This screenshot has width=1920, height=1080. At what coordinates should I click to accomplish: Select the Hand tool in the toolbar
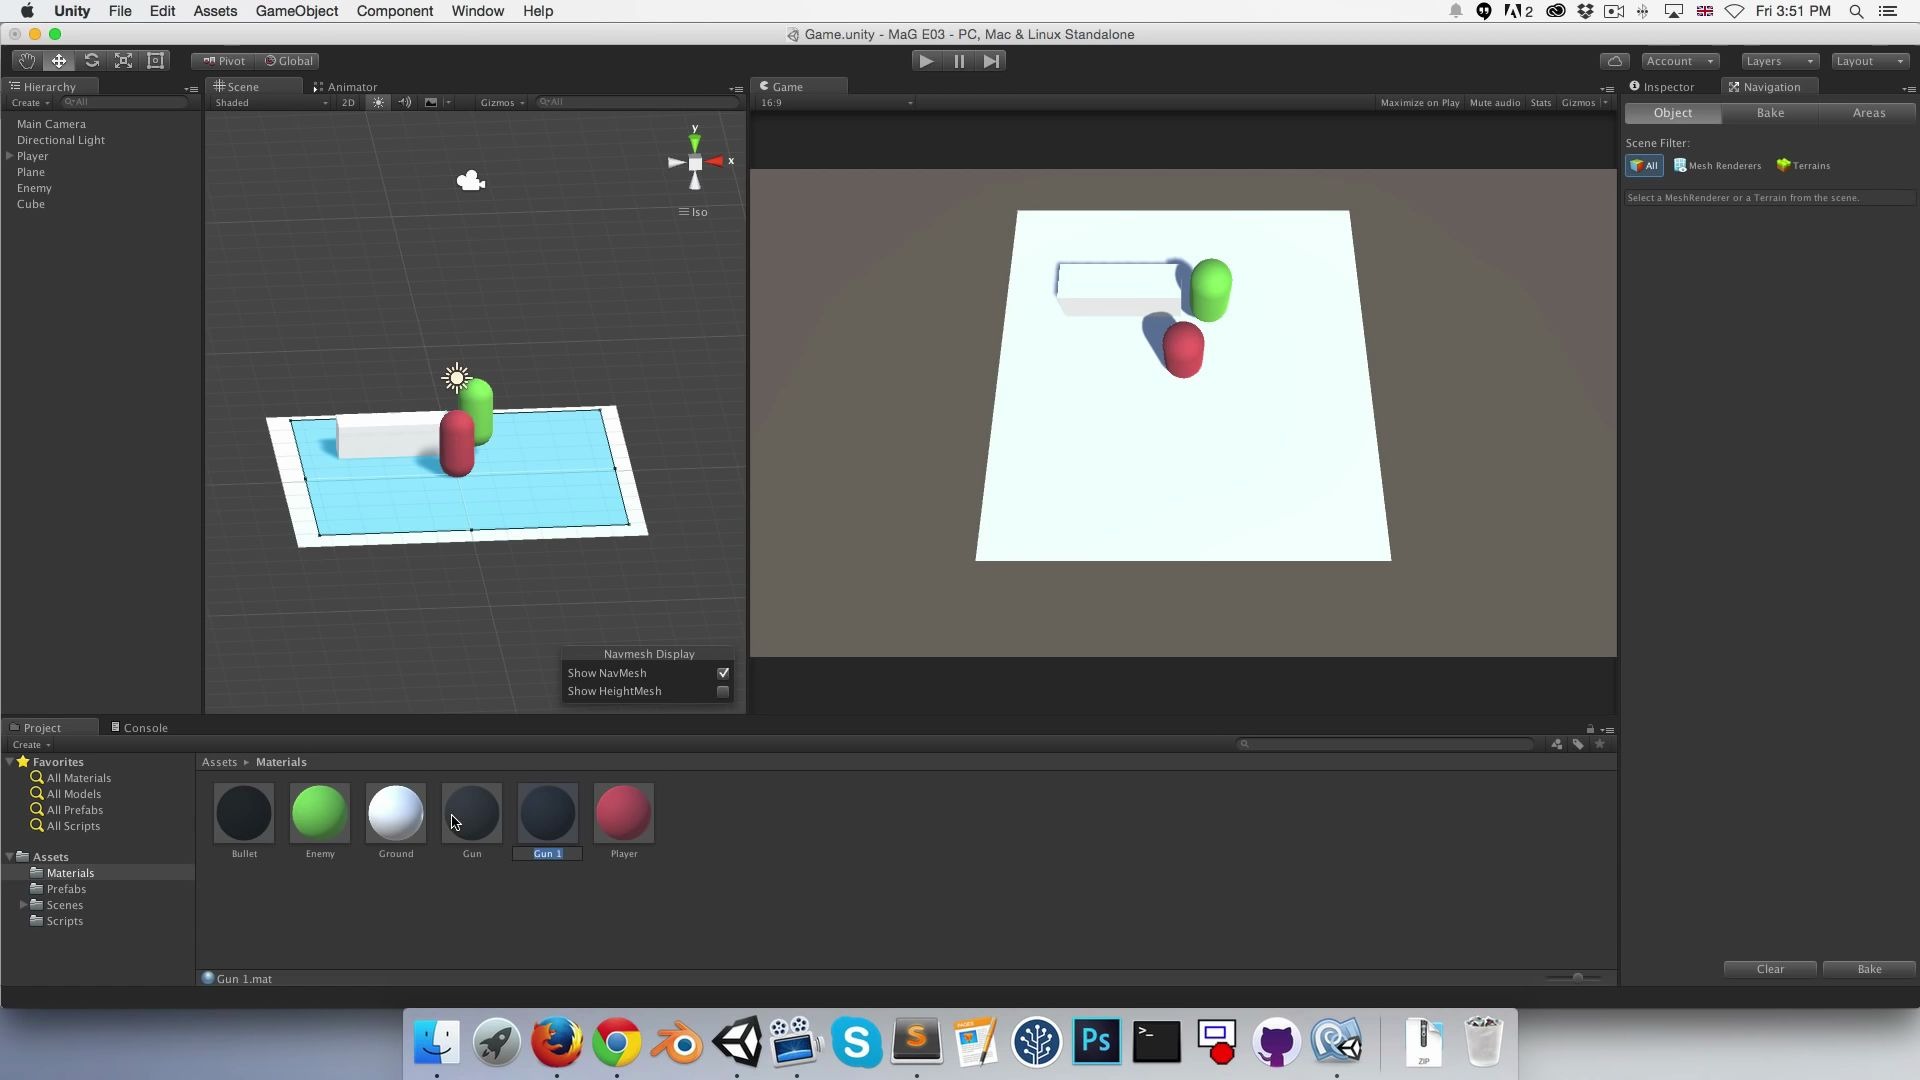tap(26, 61)
